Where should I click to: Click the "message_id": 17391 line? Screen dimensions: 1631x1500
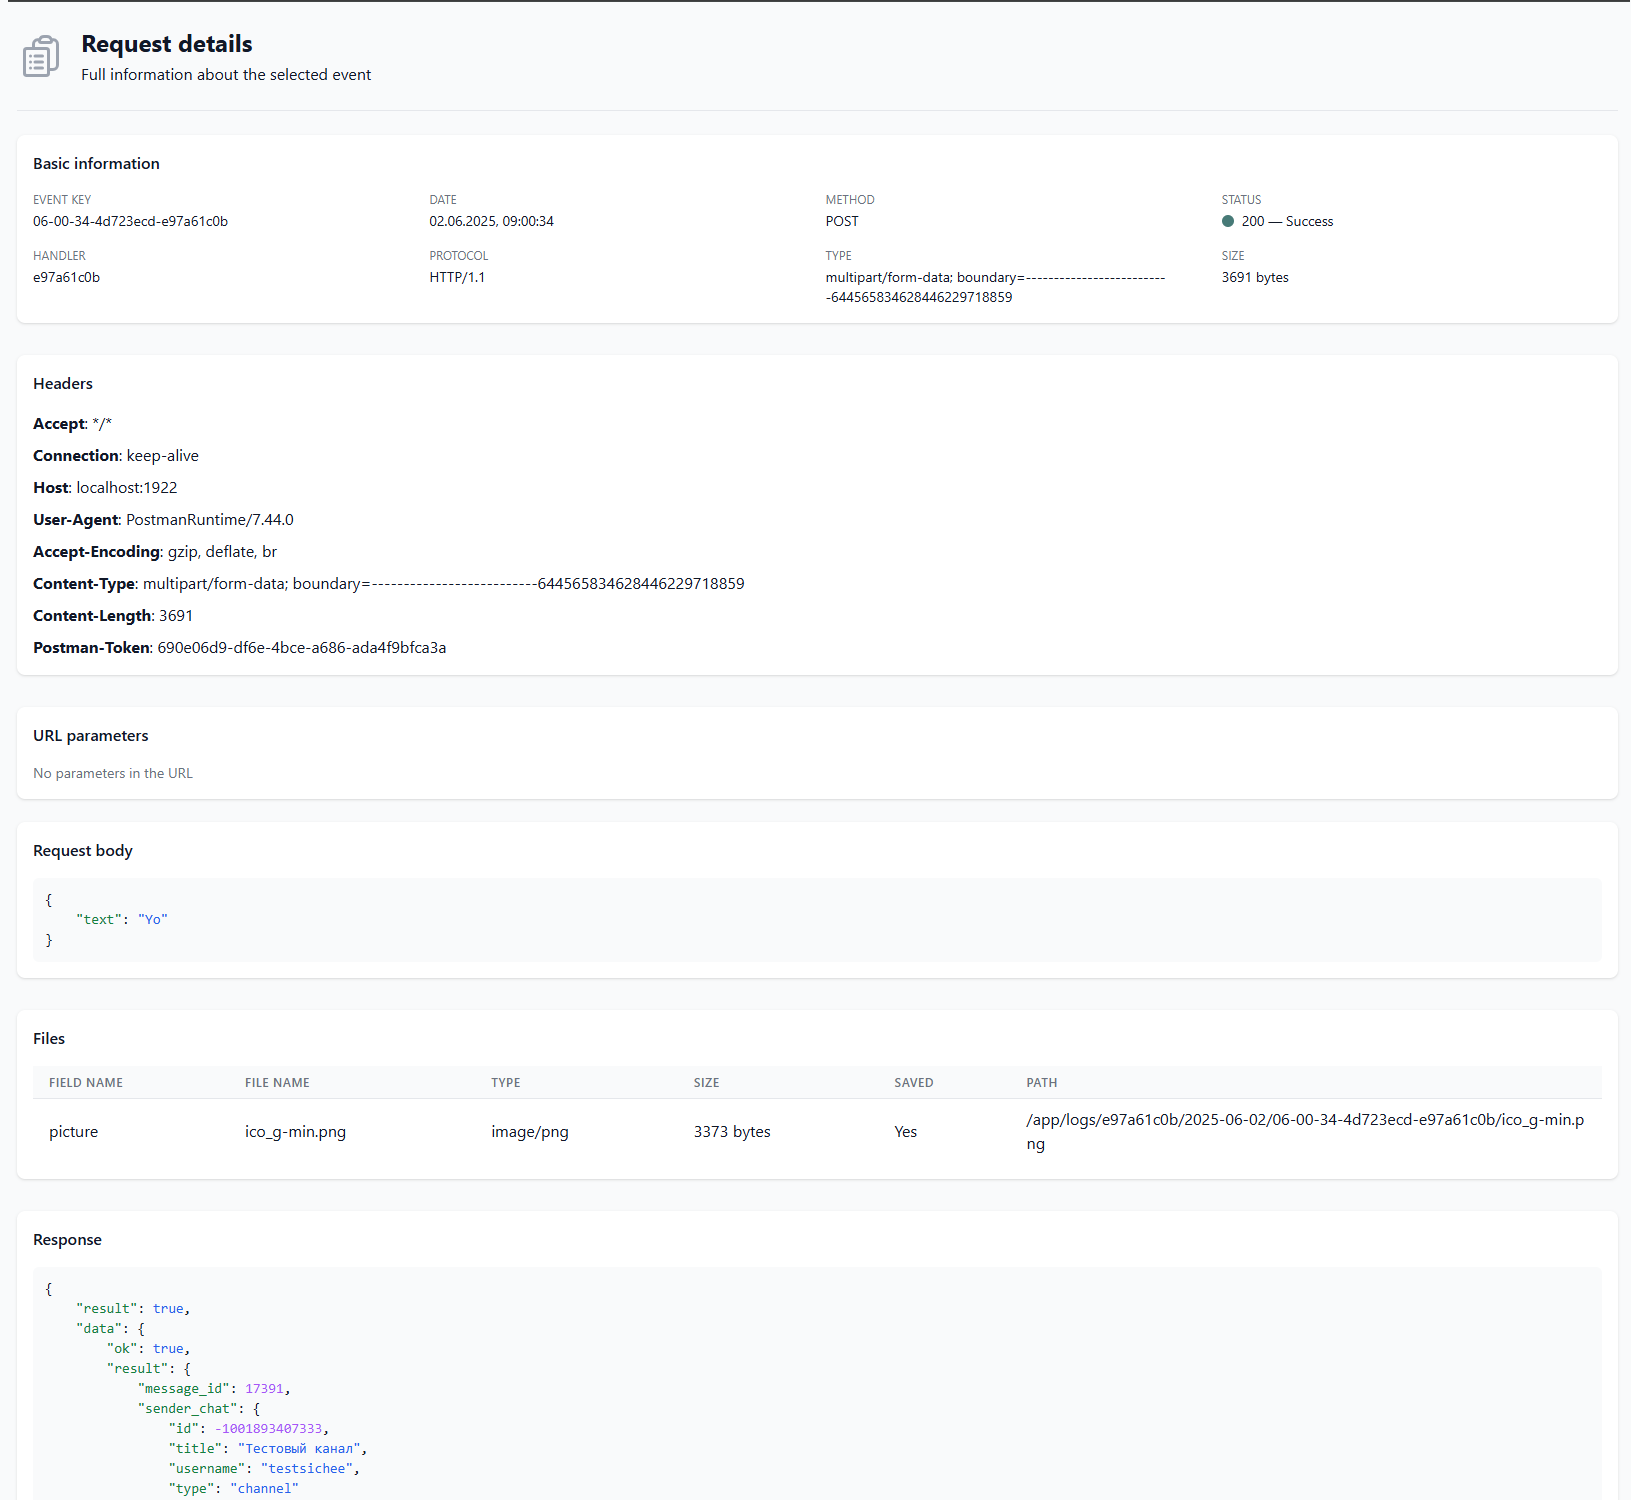(214, 1389)
